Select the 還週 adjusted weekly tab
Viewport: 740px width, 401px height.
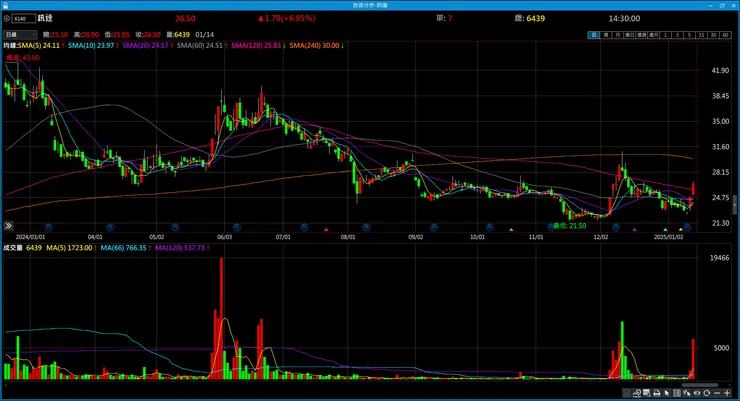(x=641, y=35)
